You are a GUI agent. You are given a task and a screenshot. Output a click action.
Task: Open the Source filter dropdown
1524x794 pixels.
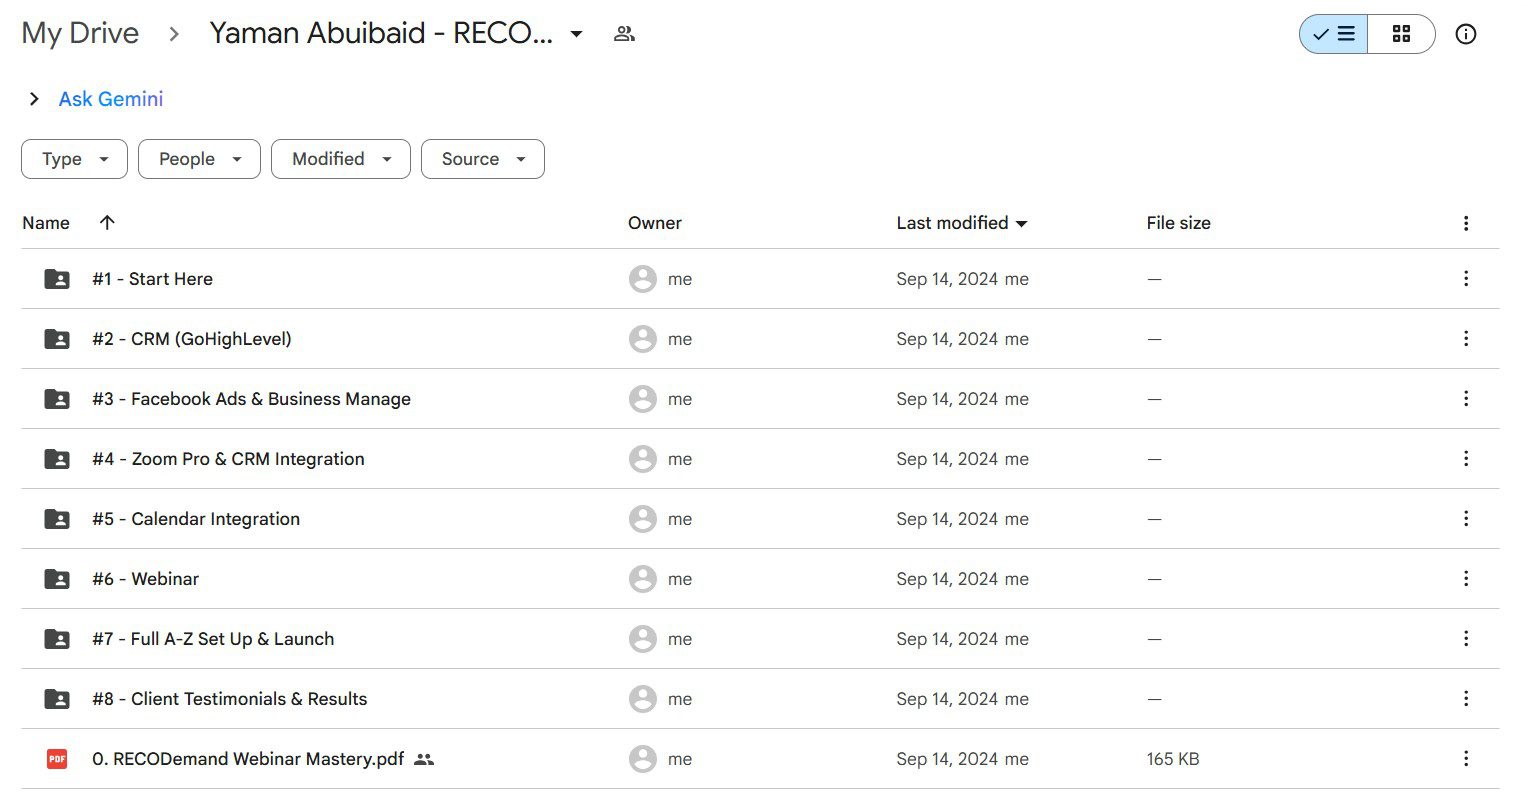coord(483,159)
